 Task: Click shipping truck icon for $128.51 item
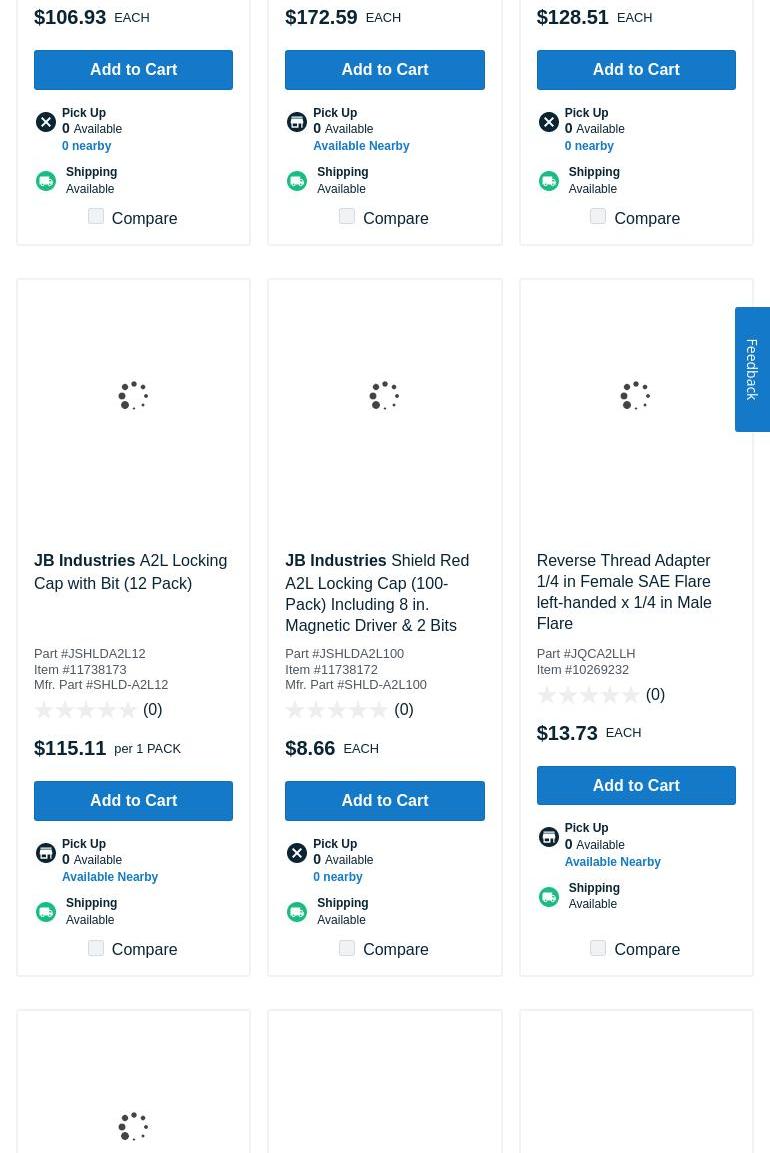click(x=548, y=181)
